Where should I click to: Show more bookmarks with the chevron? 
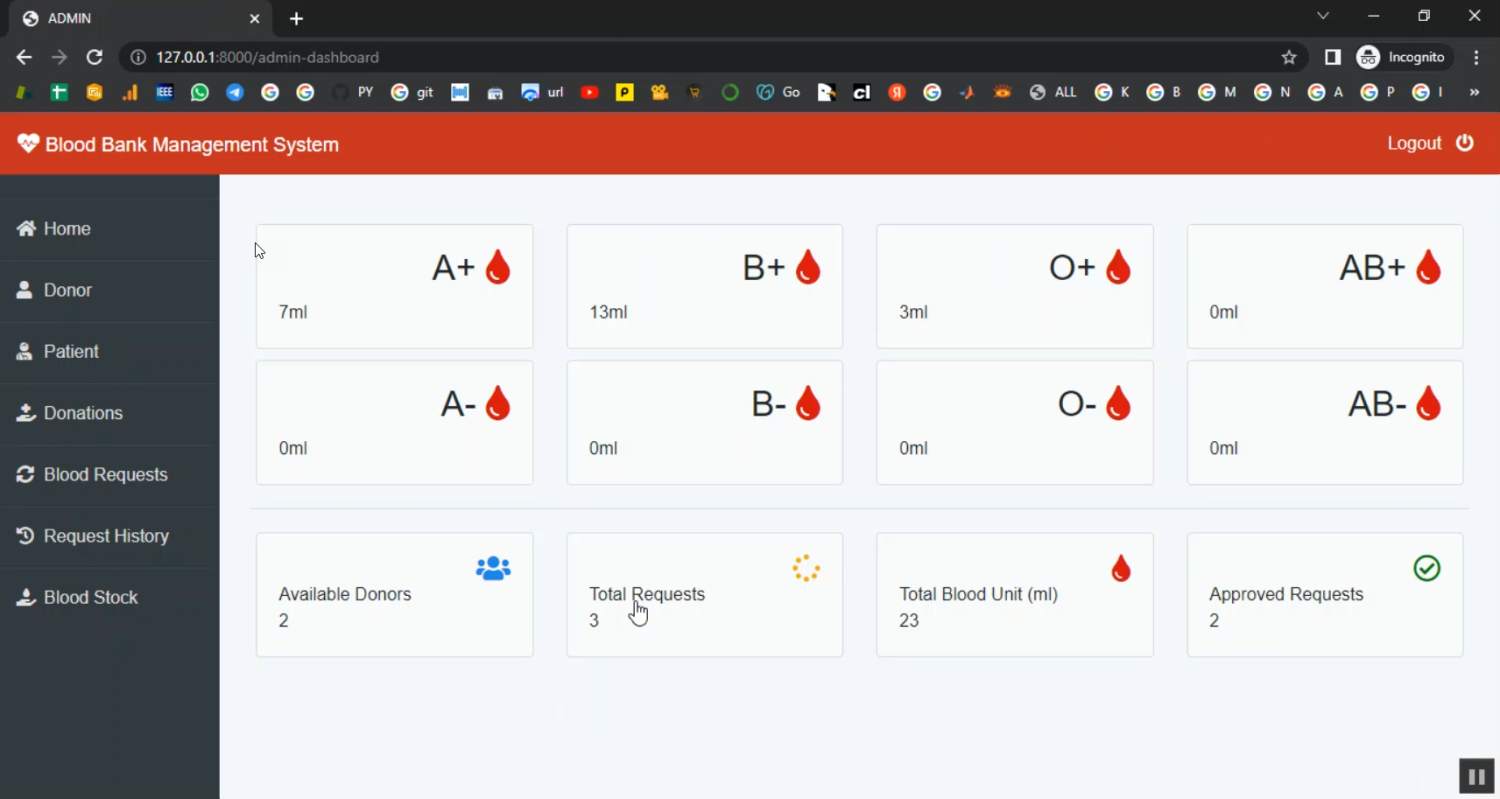coord(1473,92)
